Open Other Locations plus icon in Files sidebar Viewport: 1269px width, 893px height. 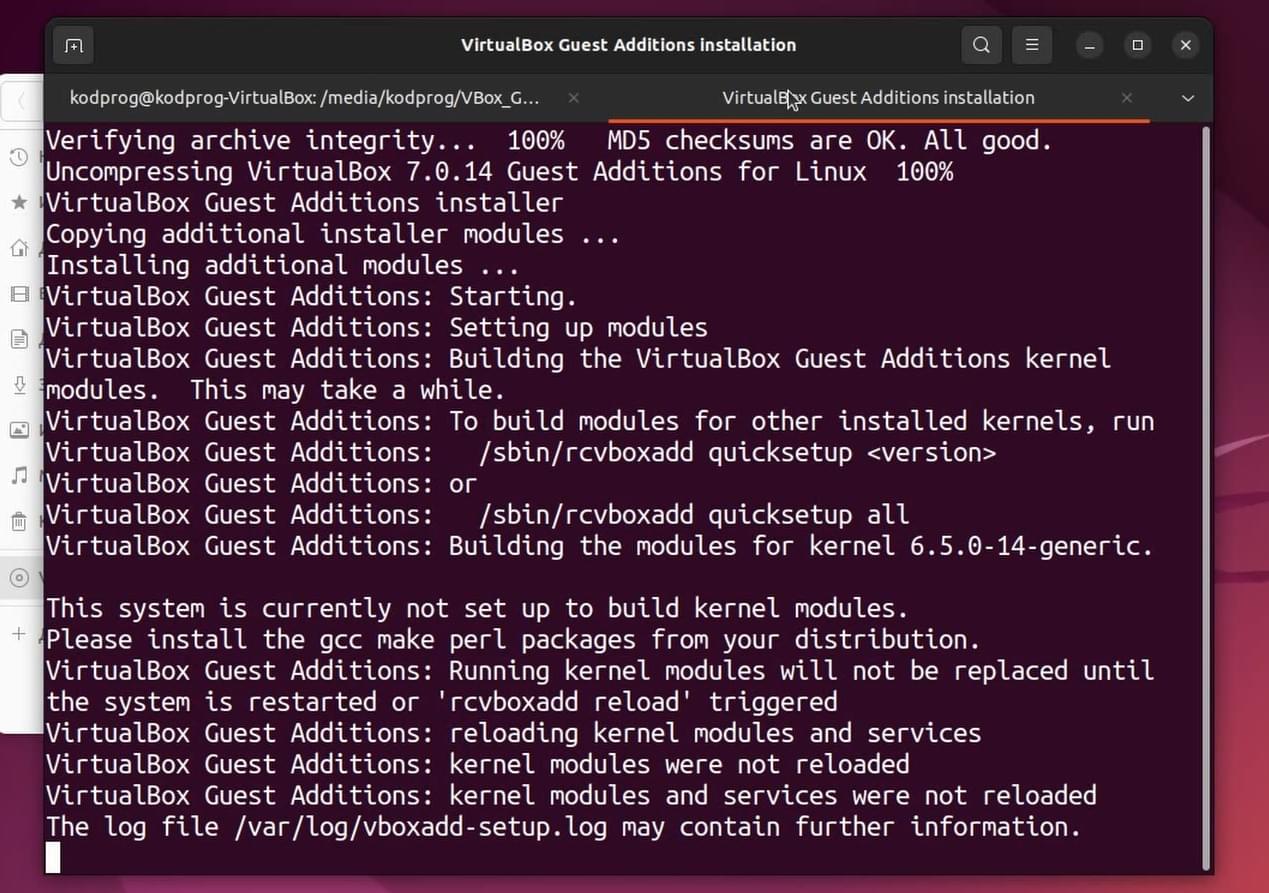tap(18, 634)
